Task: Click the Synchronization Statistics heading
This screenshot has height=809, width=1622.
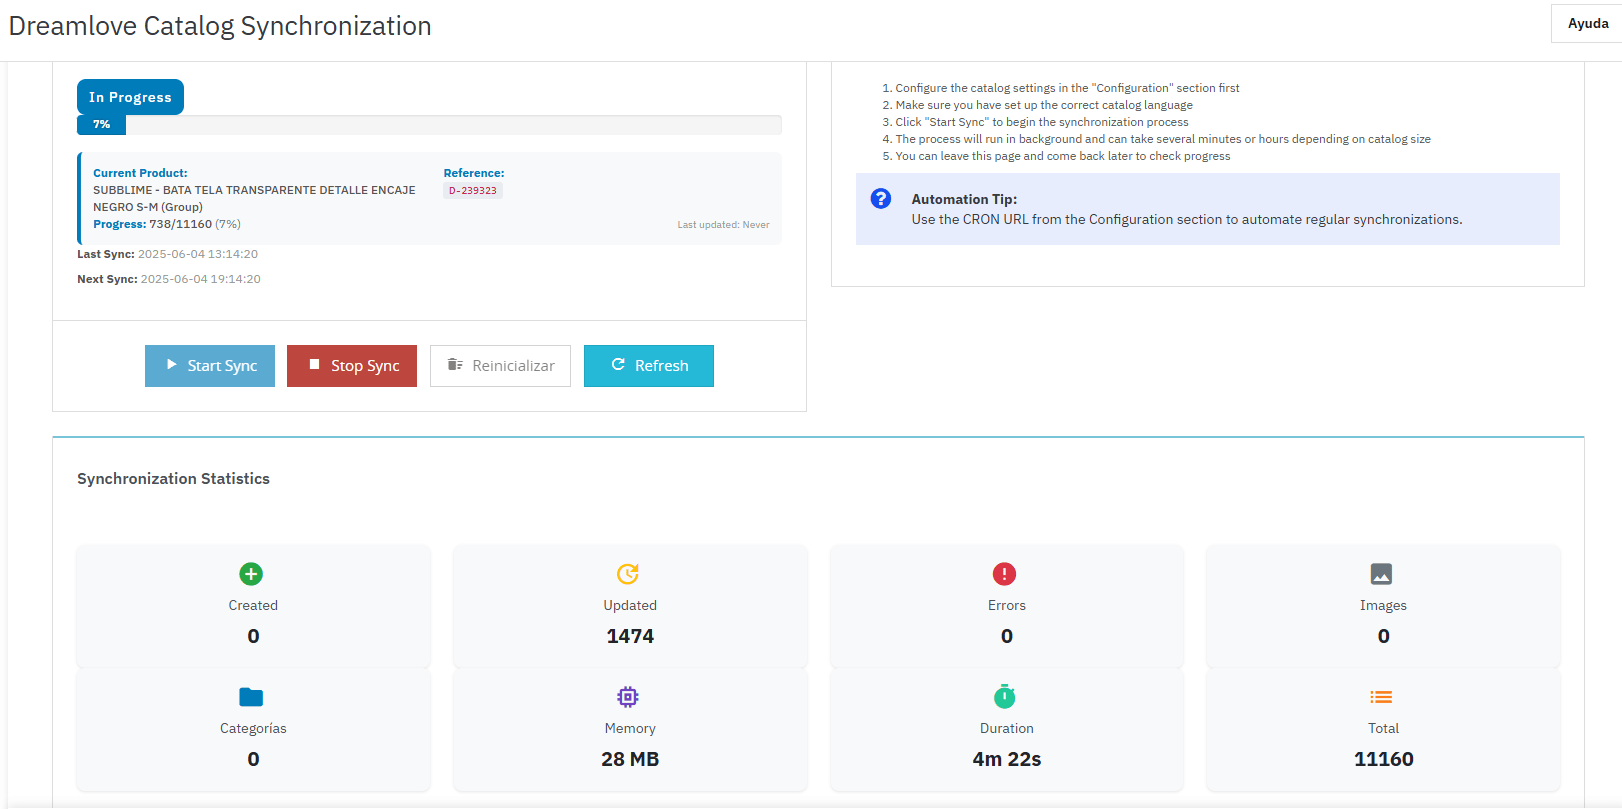Action: point(173,479)
